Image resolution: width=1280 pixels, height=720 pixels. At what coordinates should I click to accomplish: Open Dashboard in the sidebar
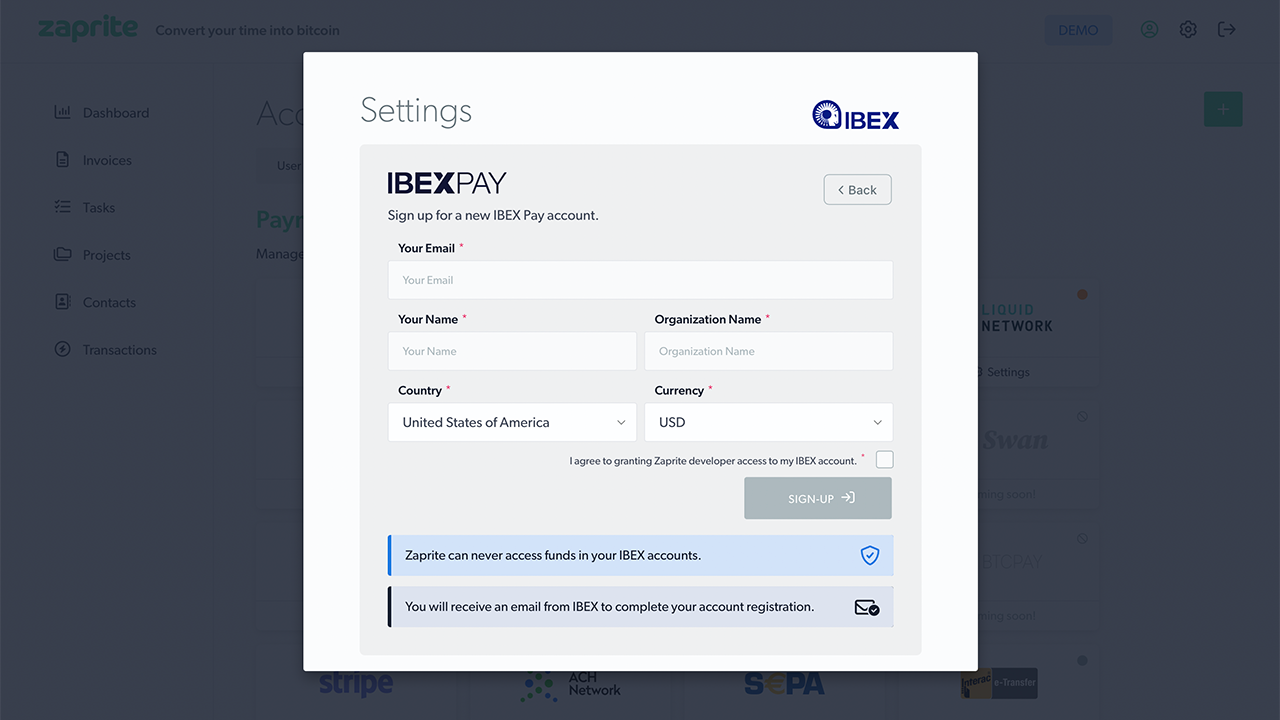(116, 113)
